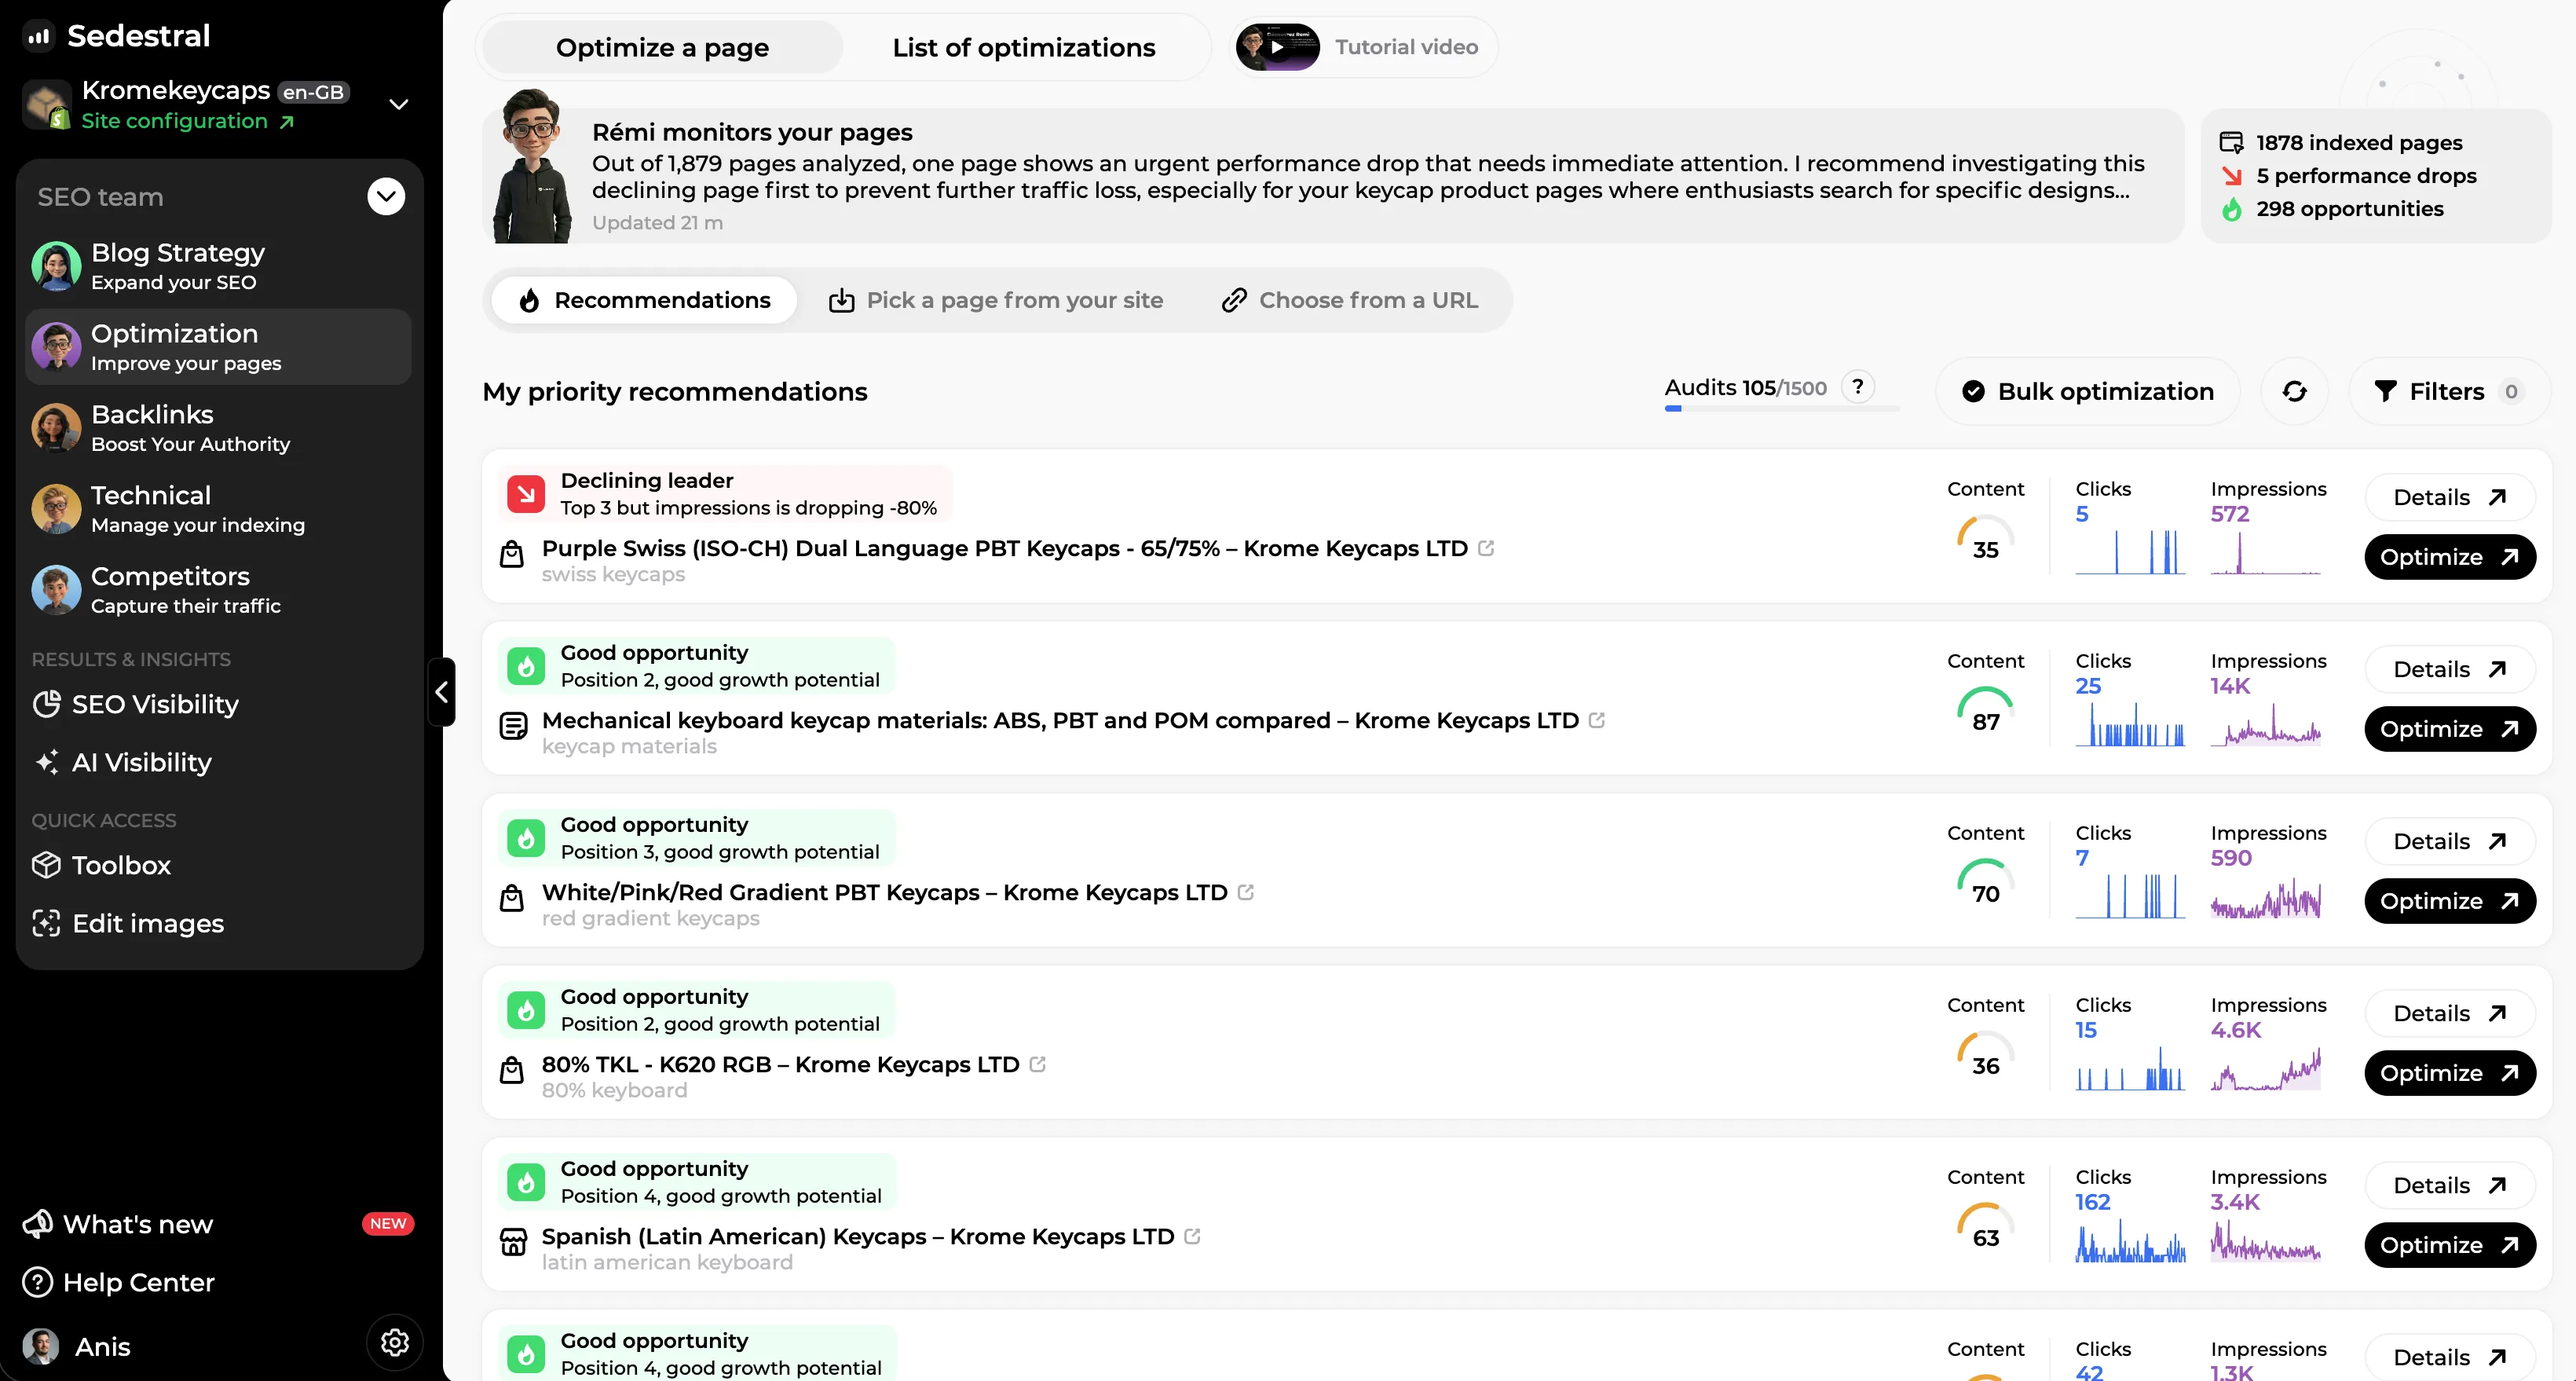This screenshot has height=1381, width=2576.
Task: Go to Backlinks section
Action: pyautogui.click(x=218, y=428)
